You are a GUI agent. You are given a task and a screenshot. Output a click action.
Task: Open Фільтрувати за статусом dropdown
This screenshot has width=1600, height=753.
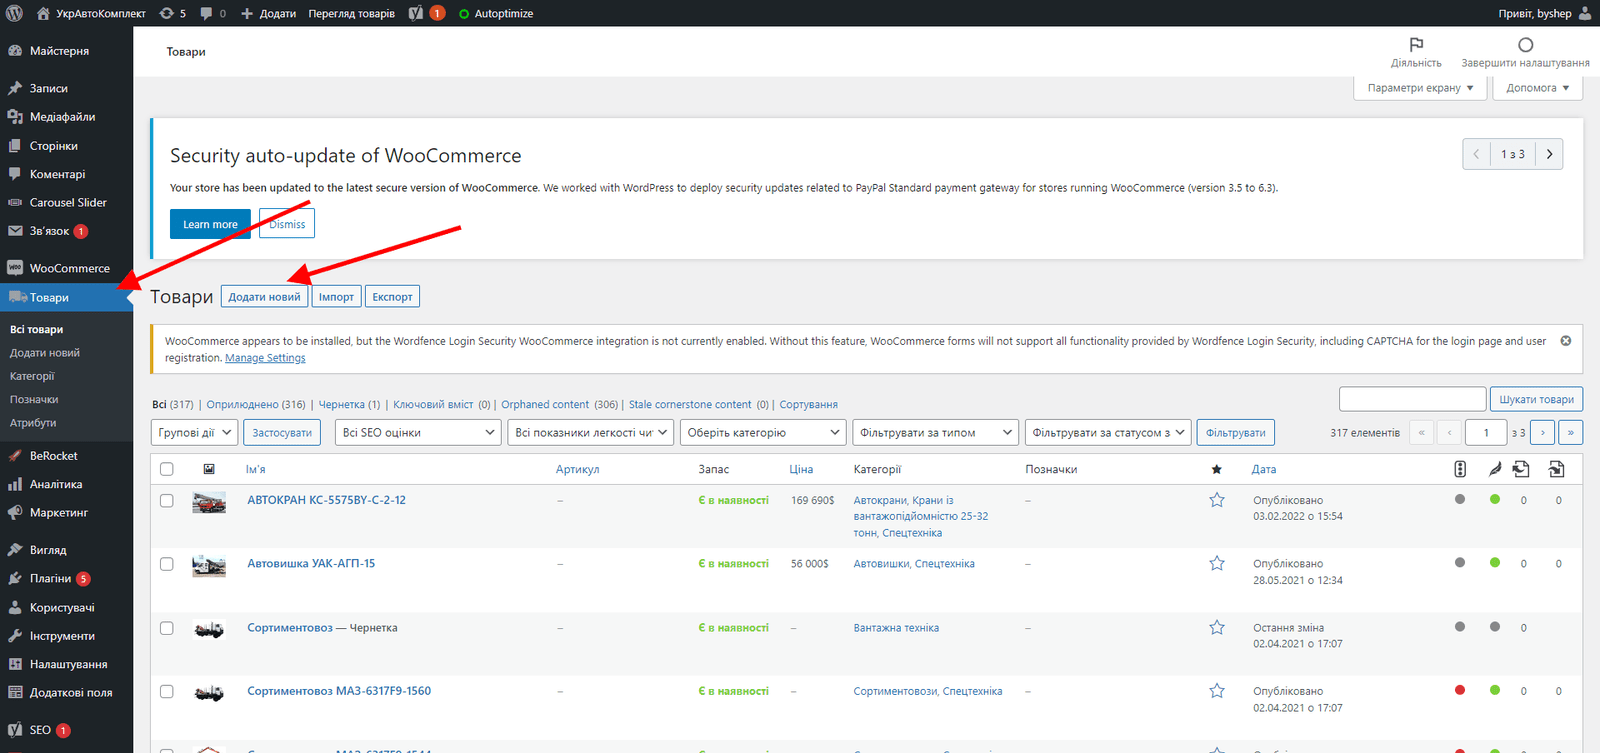click(x=1108, y=433)
